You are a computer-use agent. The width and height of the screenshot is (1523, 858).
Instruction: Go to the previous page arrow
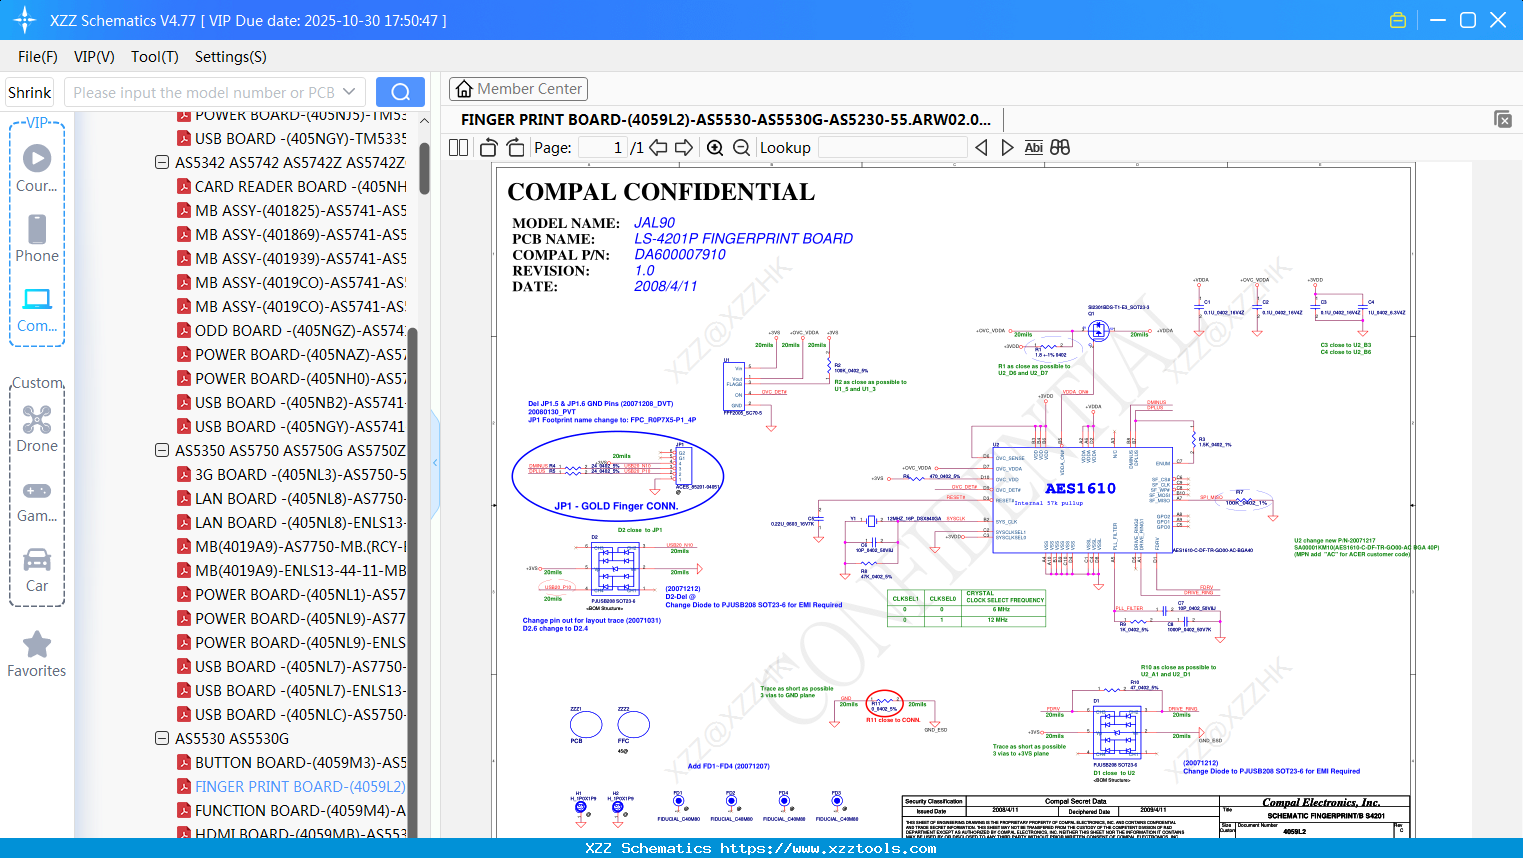pyautogui.click(x=658, y=147)
